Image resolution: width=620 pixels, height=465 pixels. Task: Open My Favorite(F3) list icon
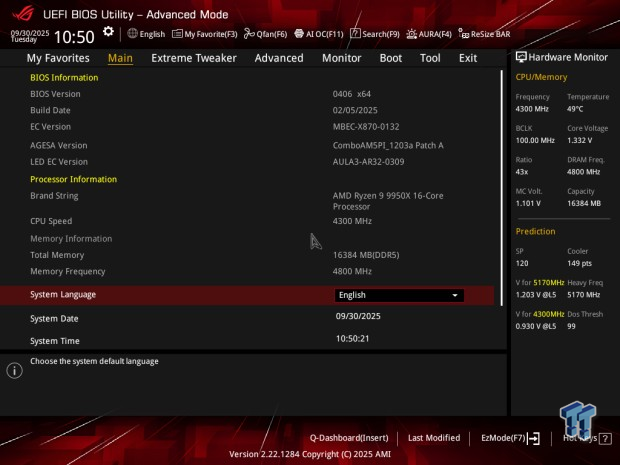coord(177,34)
